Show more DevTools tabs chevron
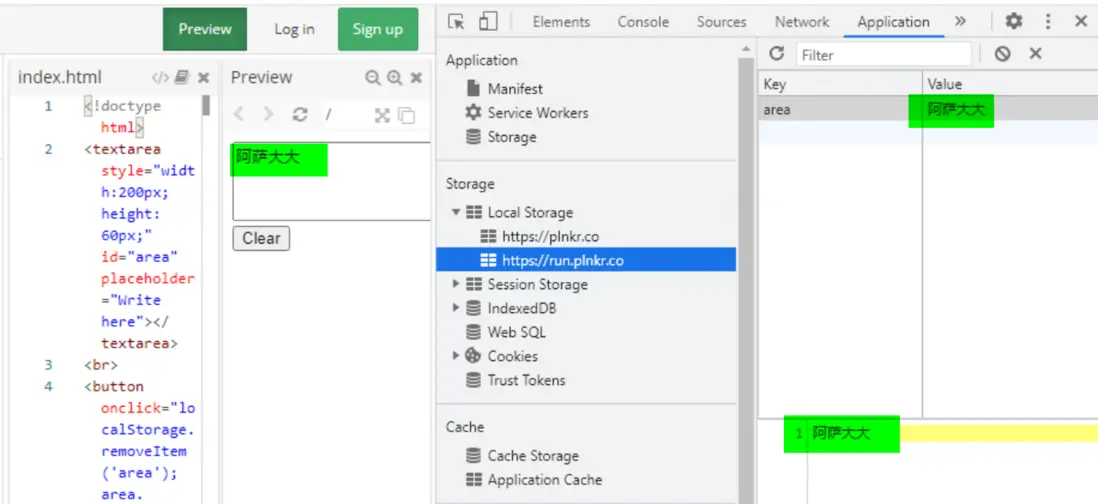Viewport: 1098px width, 504px height. pyautogui.click(x=960, y=21)
